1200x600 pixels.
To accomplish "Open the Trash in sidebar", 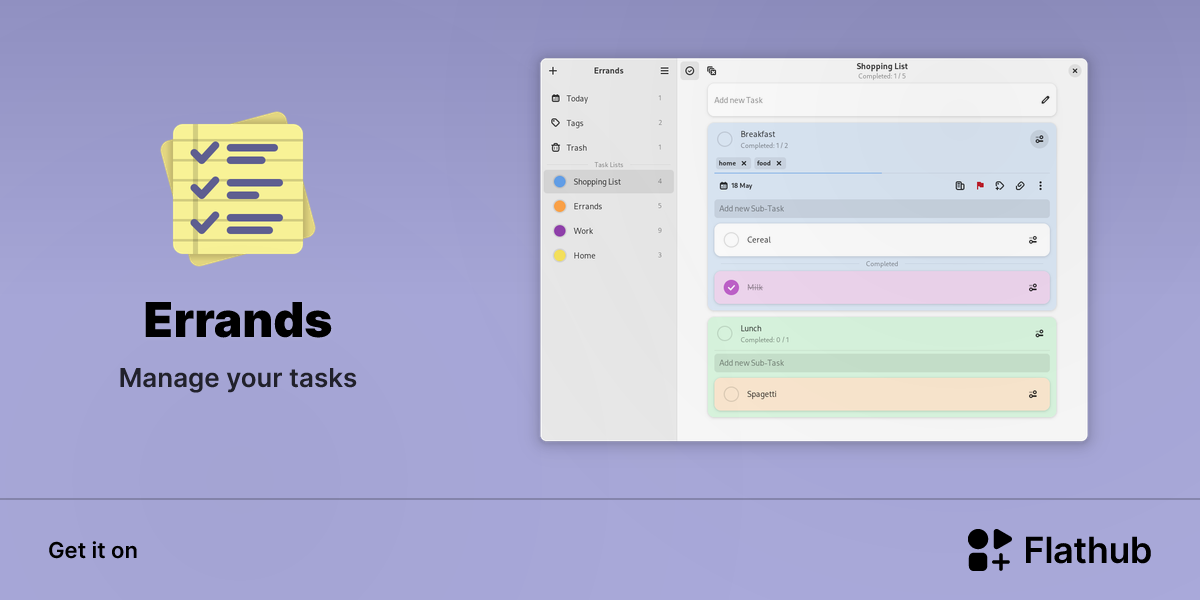I will pos(608,147).
